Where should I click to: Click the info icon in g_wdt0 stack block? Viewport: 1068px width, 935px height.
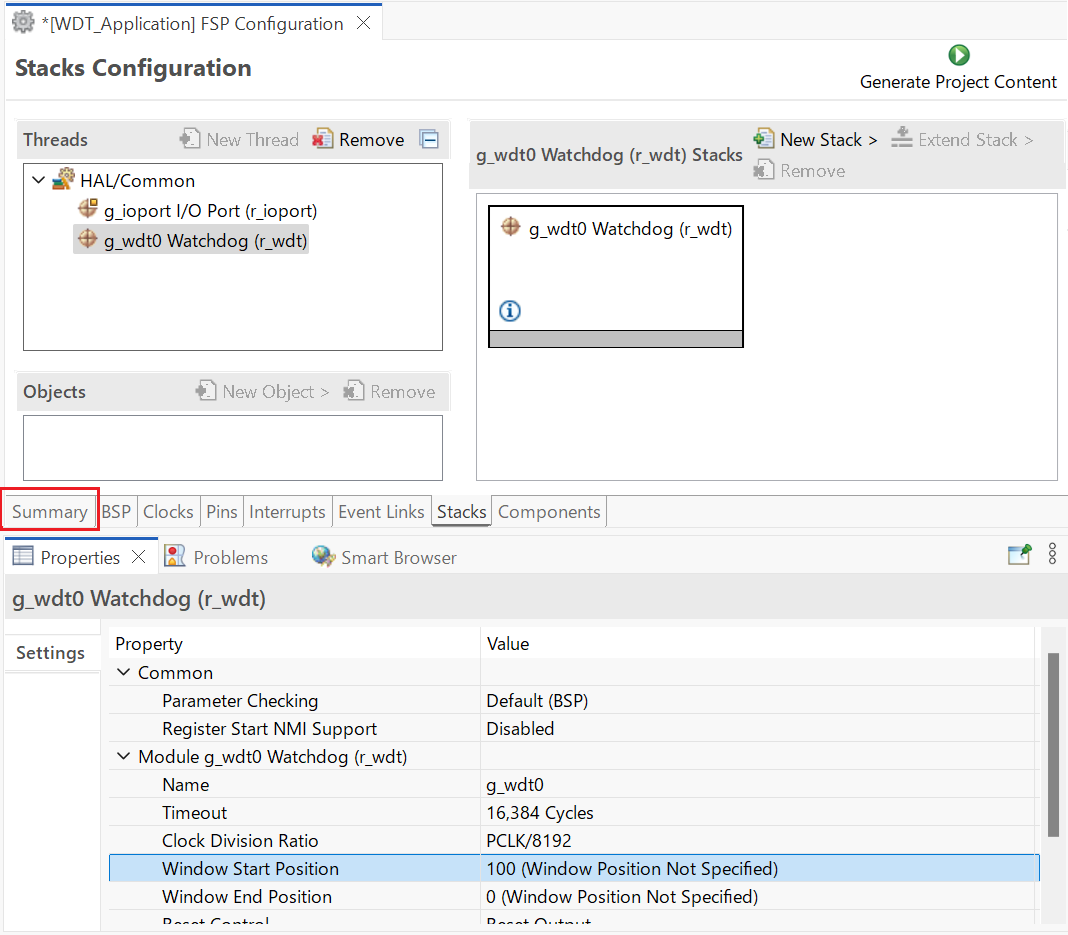click(x=510, y=311)
